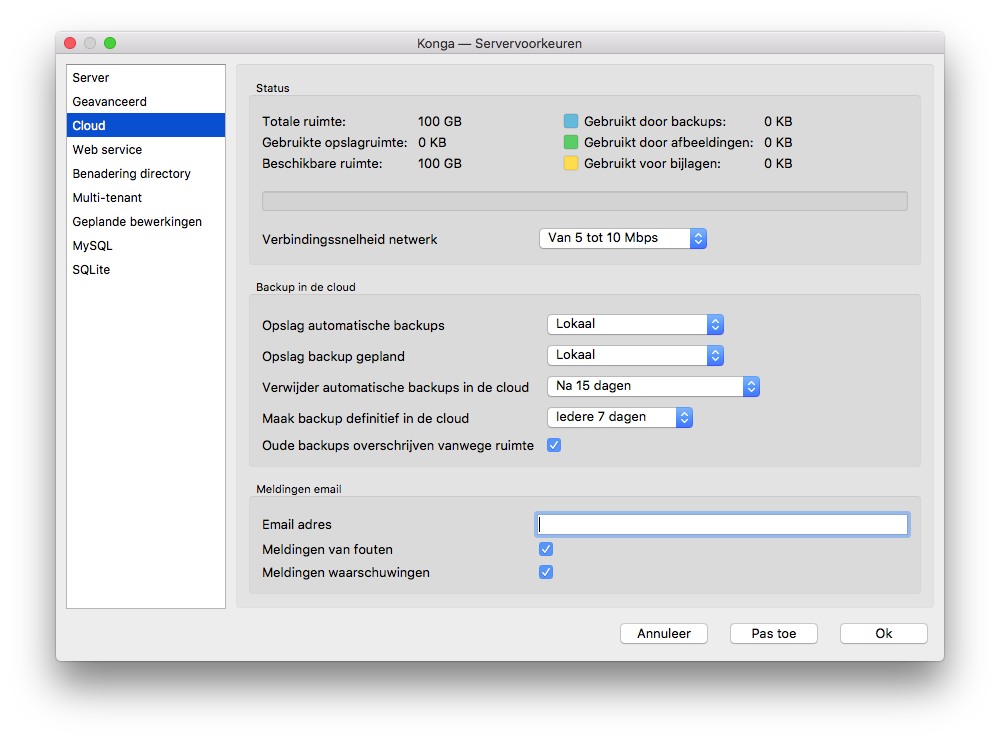Viewport: 1000px width, 741px height.
Task: Minimize the Servervoorkeuren window
Action: [90, 43]
